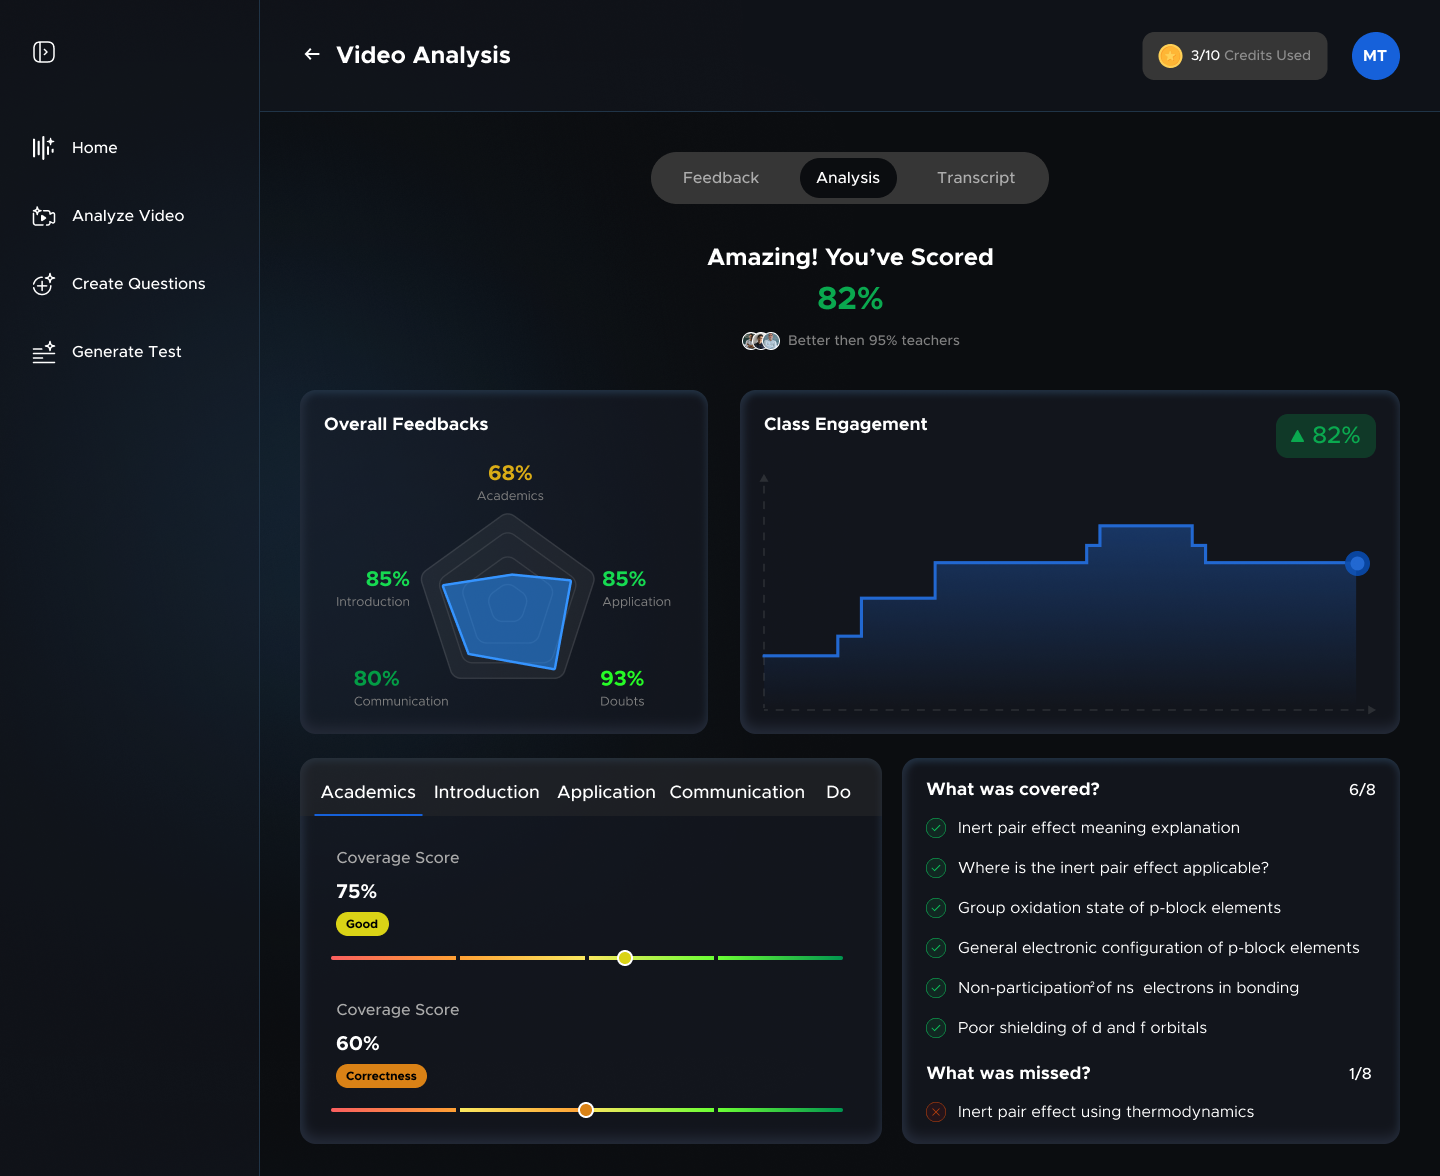Click the Create Questions icon
The width and height of the screenshot is (1440, 1176).
[43, 284]
